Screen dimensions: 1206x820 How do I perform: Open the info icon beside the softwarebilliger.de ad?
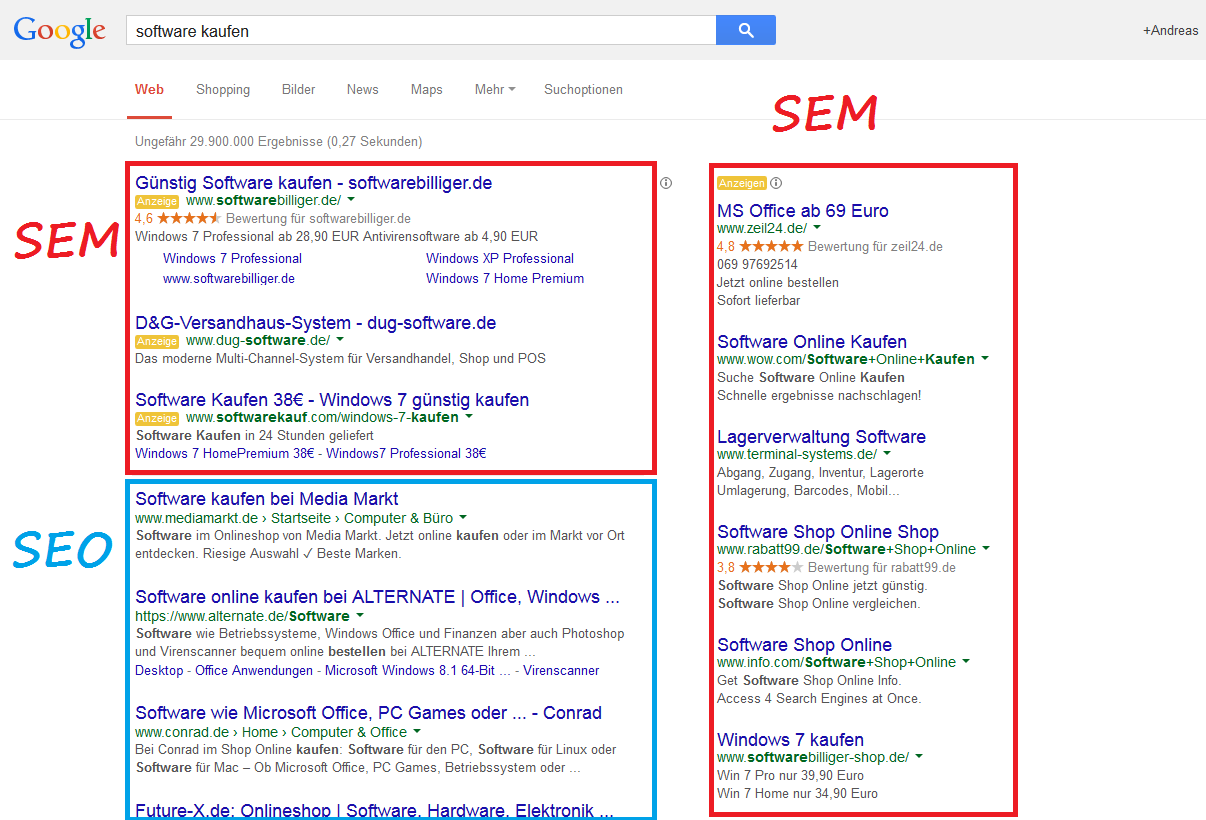666,183
